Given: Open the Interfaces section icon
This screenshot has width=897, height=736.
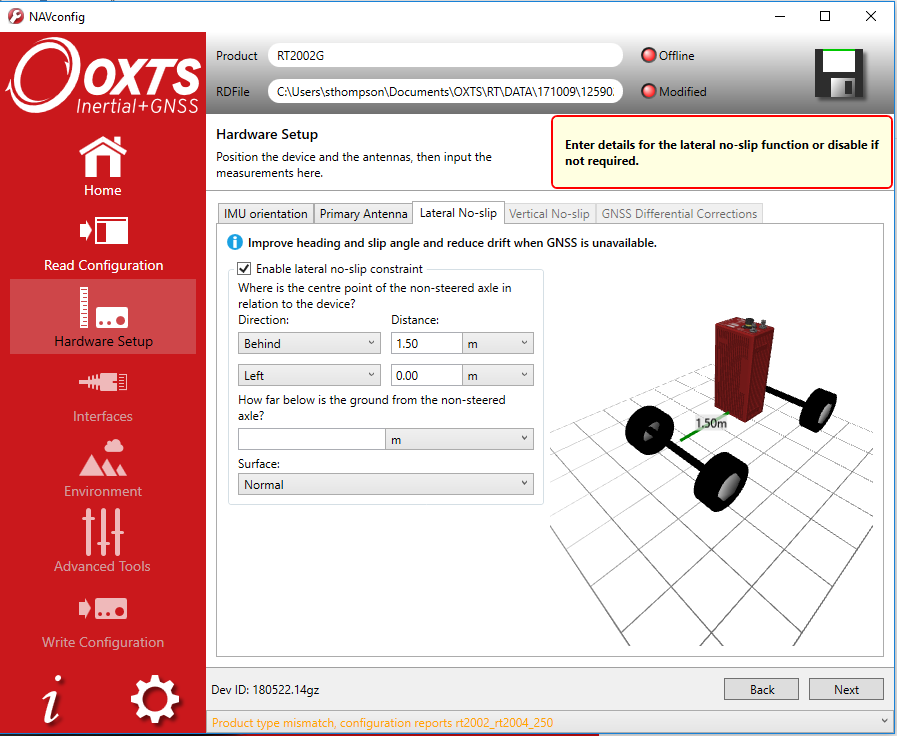Looking at the screenshot, I should 104,382.
